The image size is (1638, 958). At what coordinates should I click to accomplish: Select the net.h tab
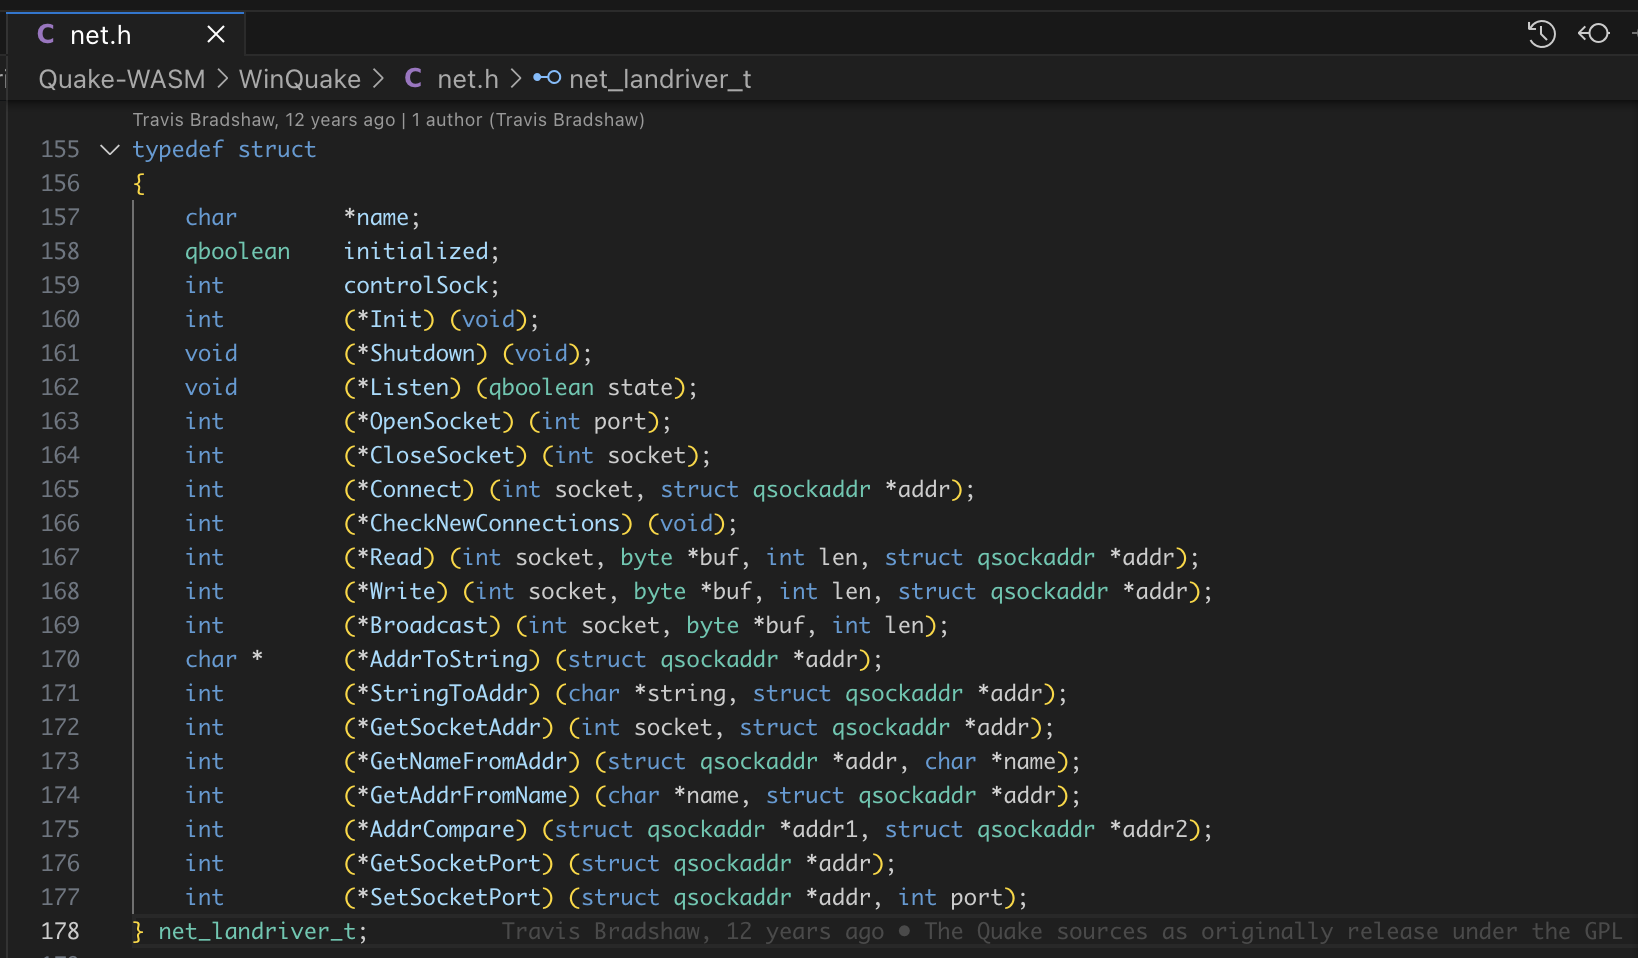point(126,35)
